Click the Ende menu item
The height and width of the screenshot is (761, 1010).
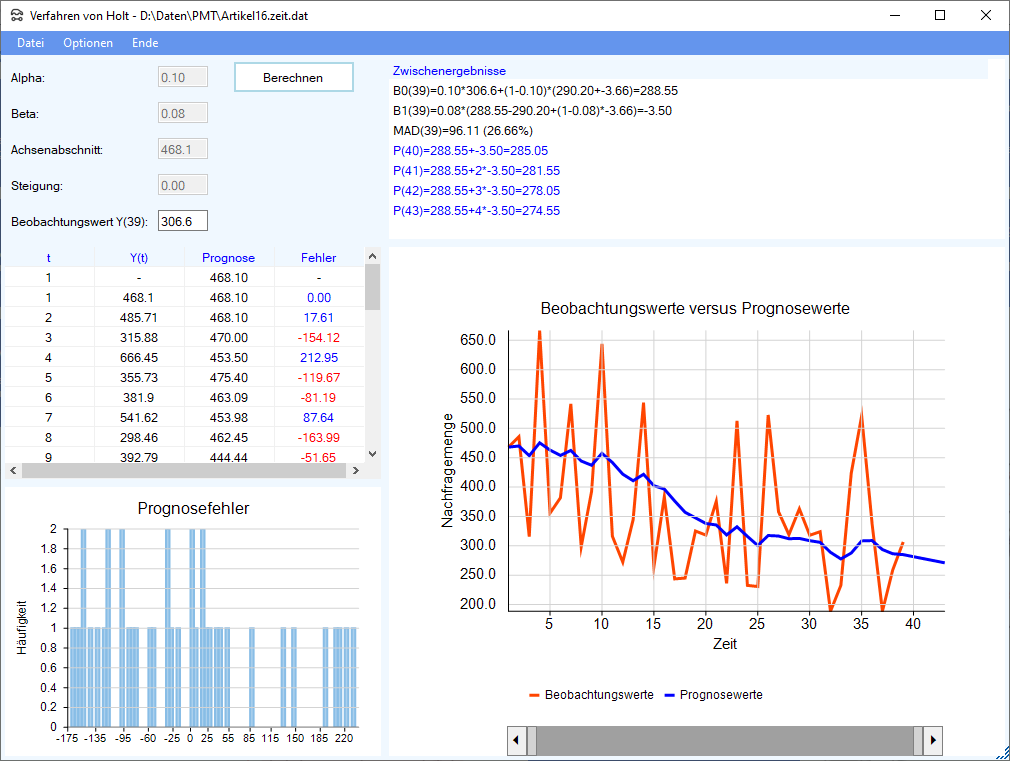coord(145,43)
